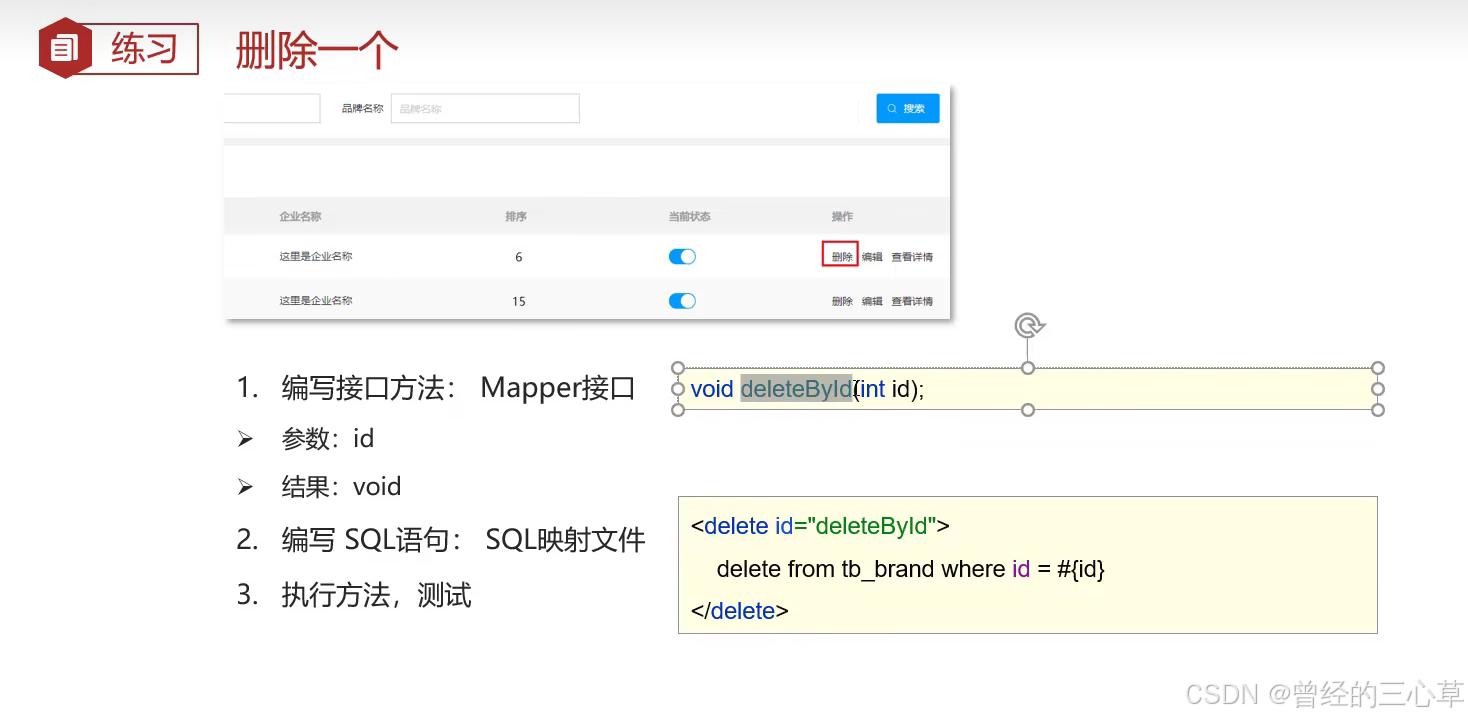Click the closing </delete> tag line
Screen dimensions: 1468x720
(740, 611)
